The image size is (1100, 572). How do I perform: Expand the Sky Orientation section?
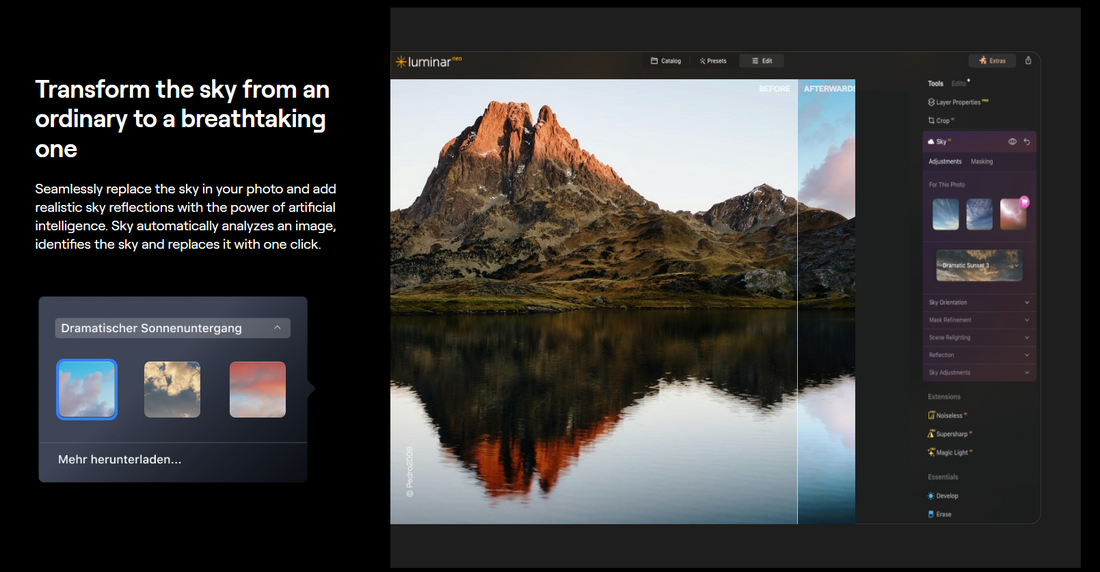click(978, 302)
